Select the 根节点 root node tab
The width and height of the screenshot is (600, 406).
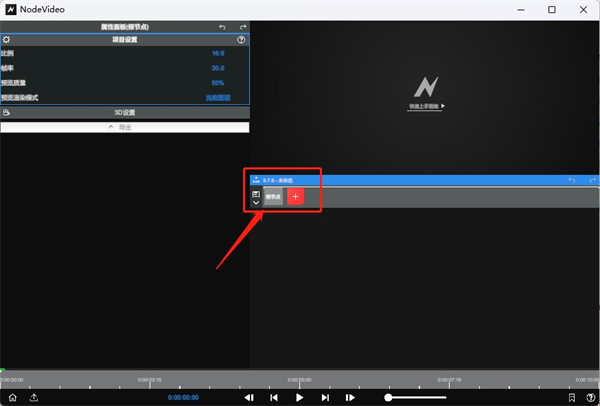click(x=273, y=197)
